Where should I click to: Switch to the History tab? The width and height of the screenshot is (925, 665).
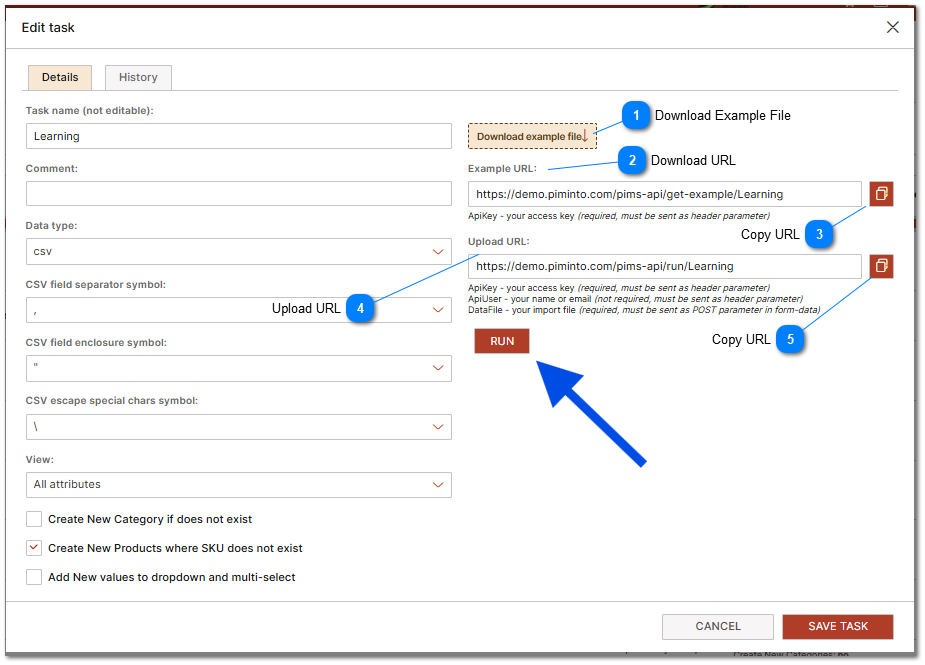tap(137, 77)
